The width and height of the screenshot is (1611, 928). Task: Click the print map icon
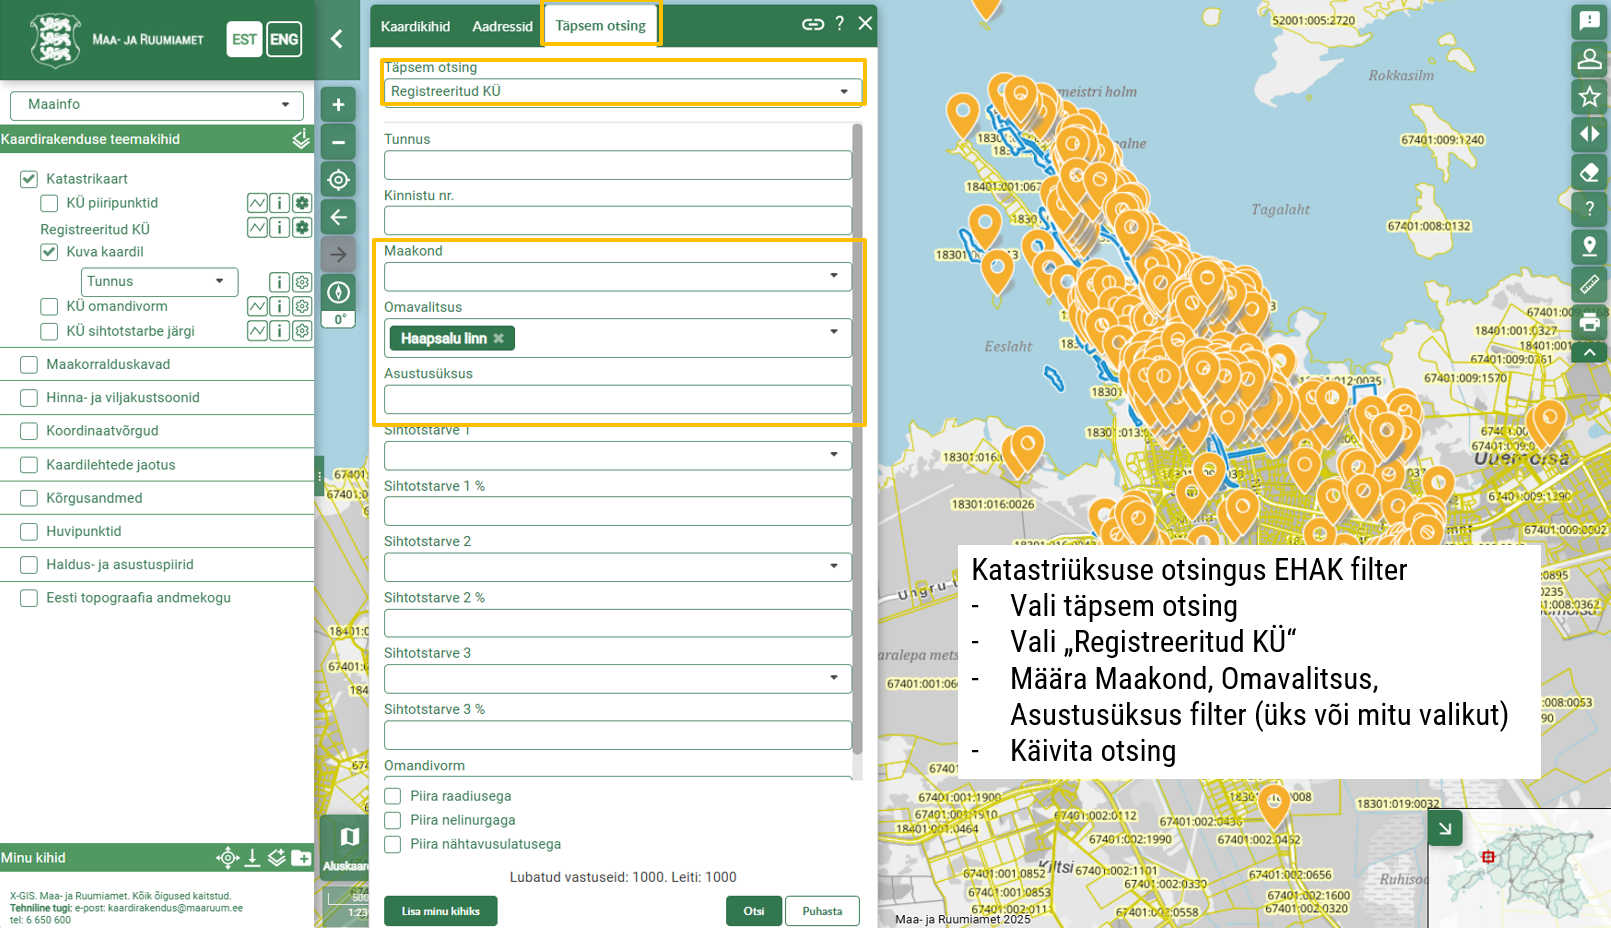click(x=1589, y=323)
